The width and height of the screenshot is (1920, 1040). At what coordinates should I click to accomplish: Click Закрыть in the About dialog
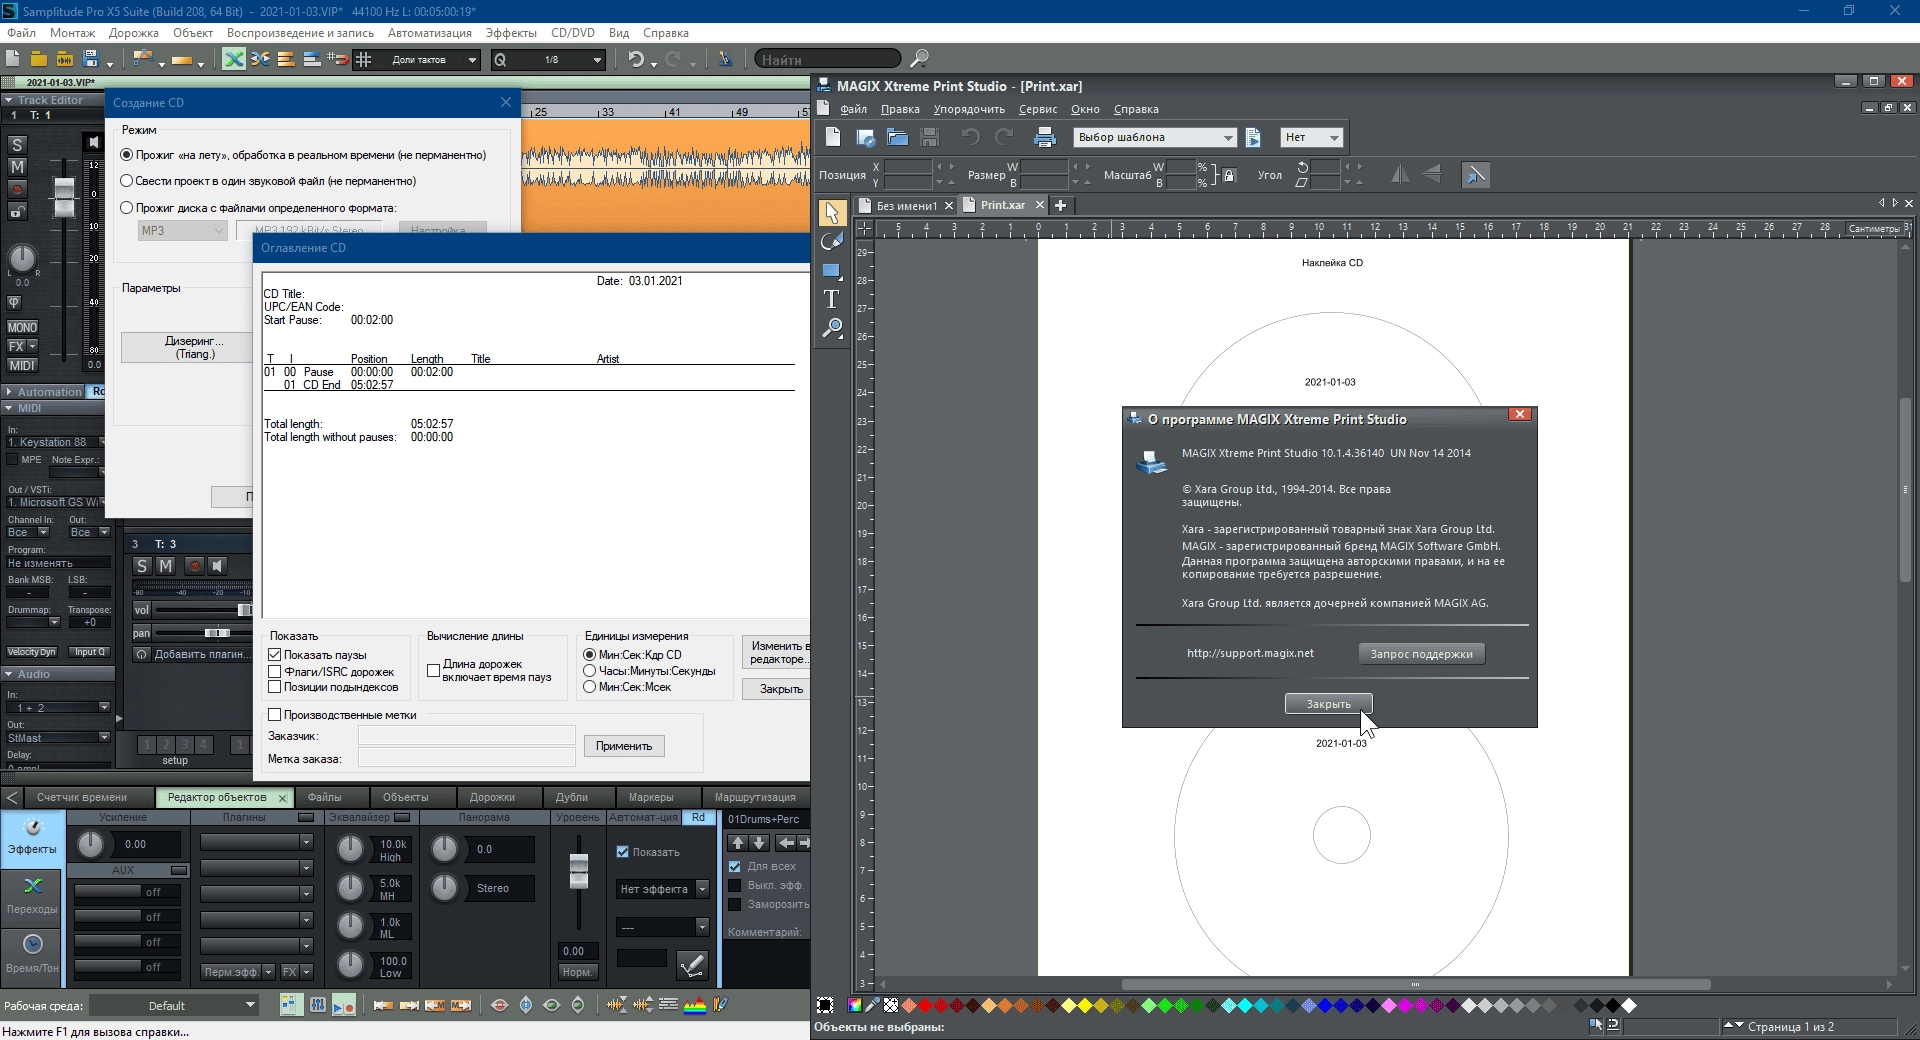[x=1328, y=704]
